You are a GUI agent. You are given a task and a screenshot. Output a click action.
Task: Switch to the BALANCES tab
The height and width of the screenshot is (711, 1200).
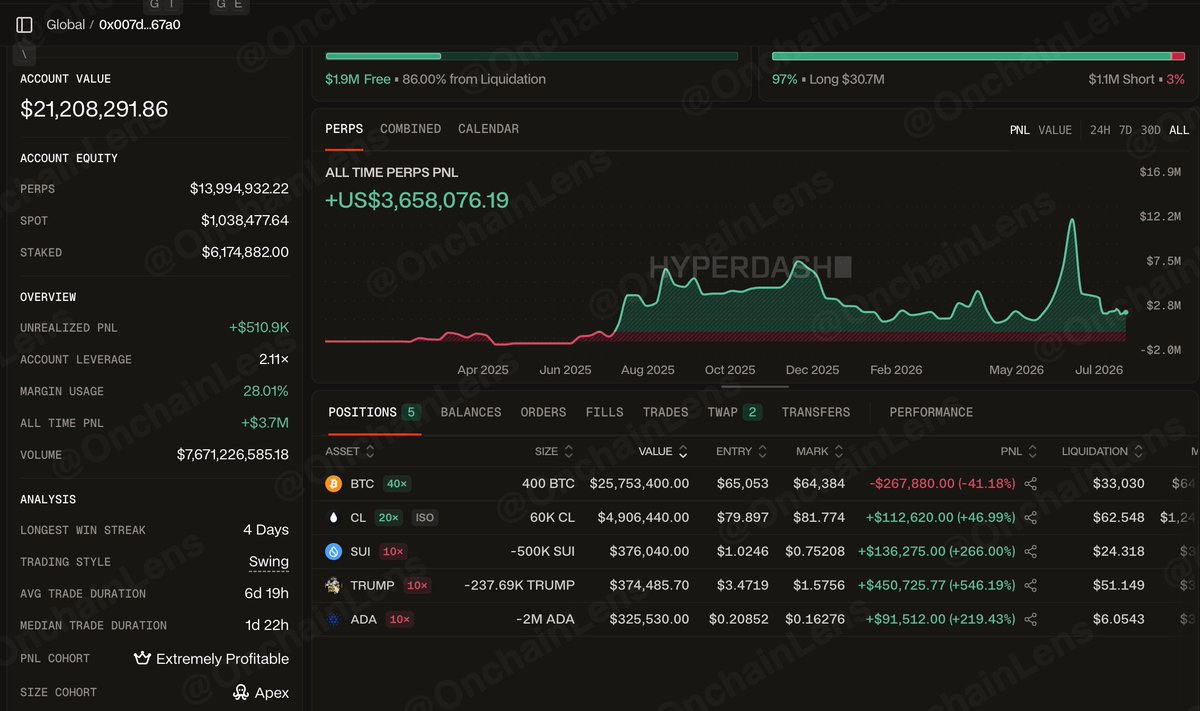tap(471, 412)
